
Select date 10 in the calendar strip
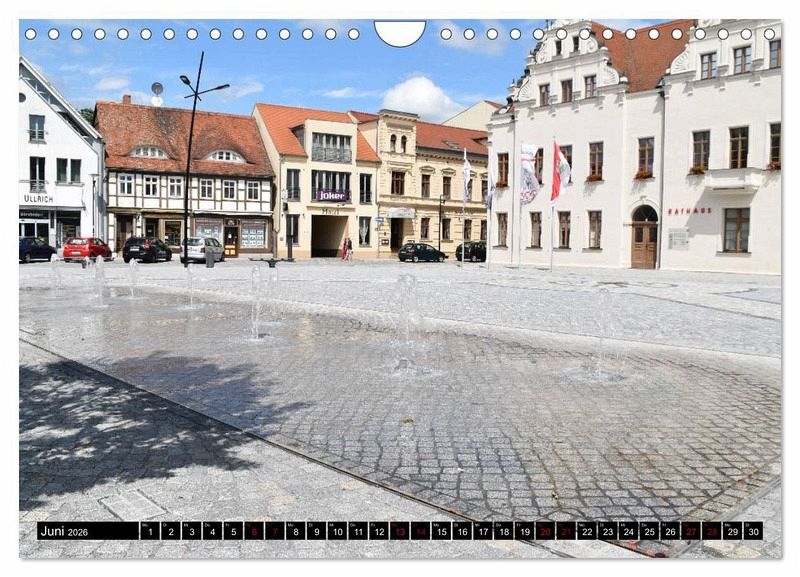pos(337,531)
